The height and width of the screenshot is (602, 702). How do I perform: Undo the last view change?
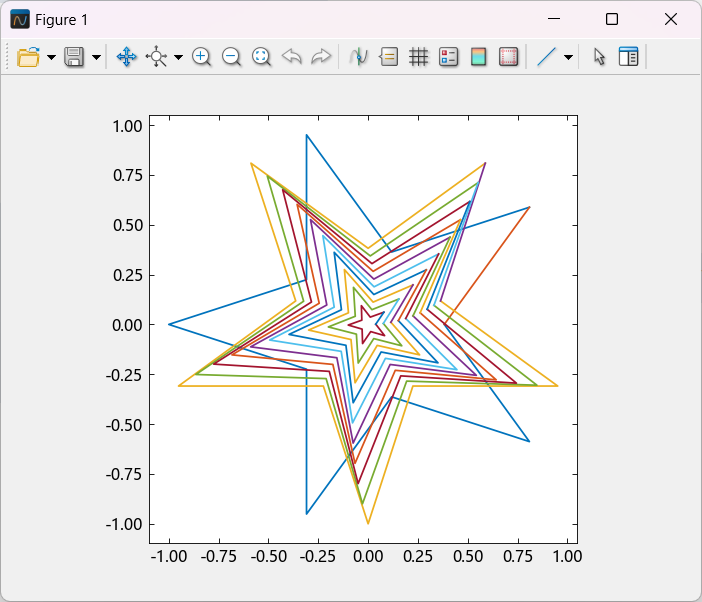291,57
